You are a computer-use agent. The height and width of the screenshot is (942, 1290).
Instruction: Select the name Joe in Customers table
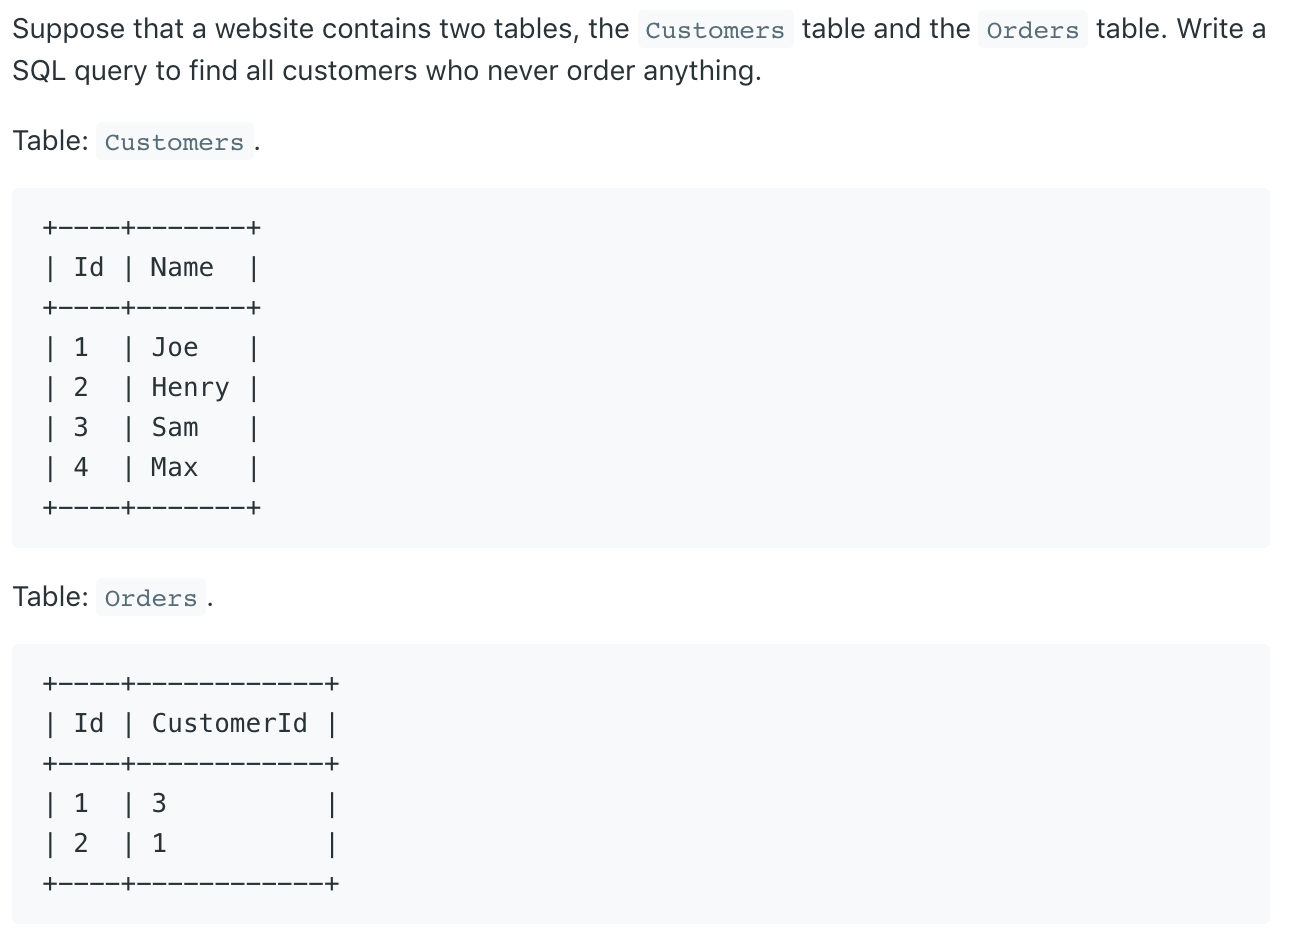(x=175, y=347)
